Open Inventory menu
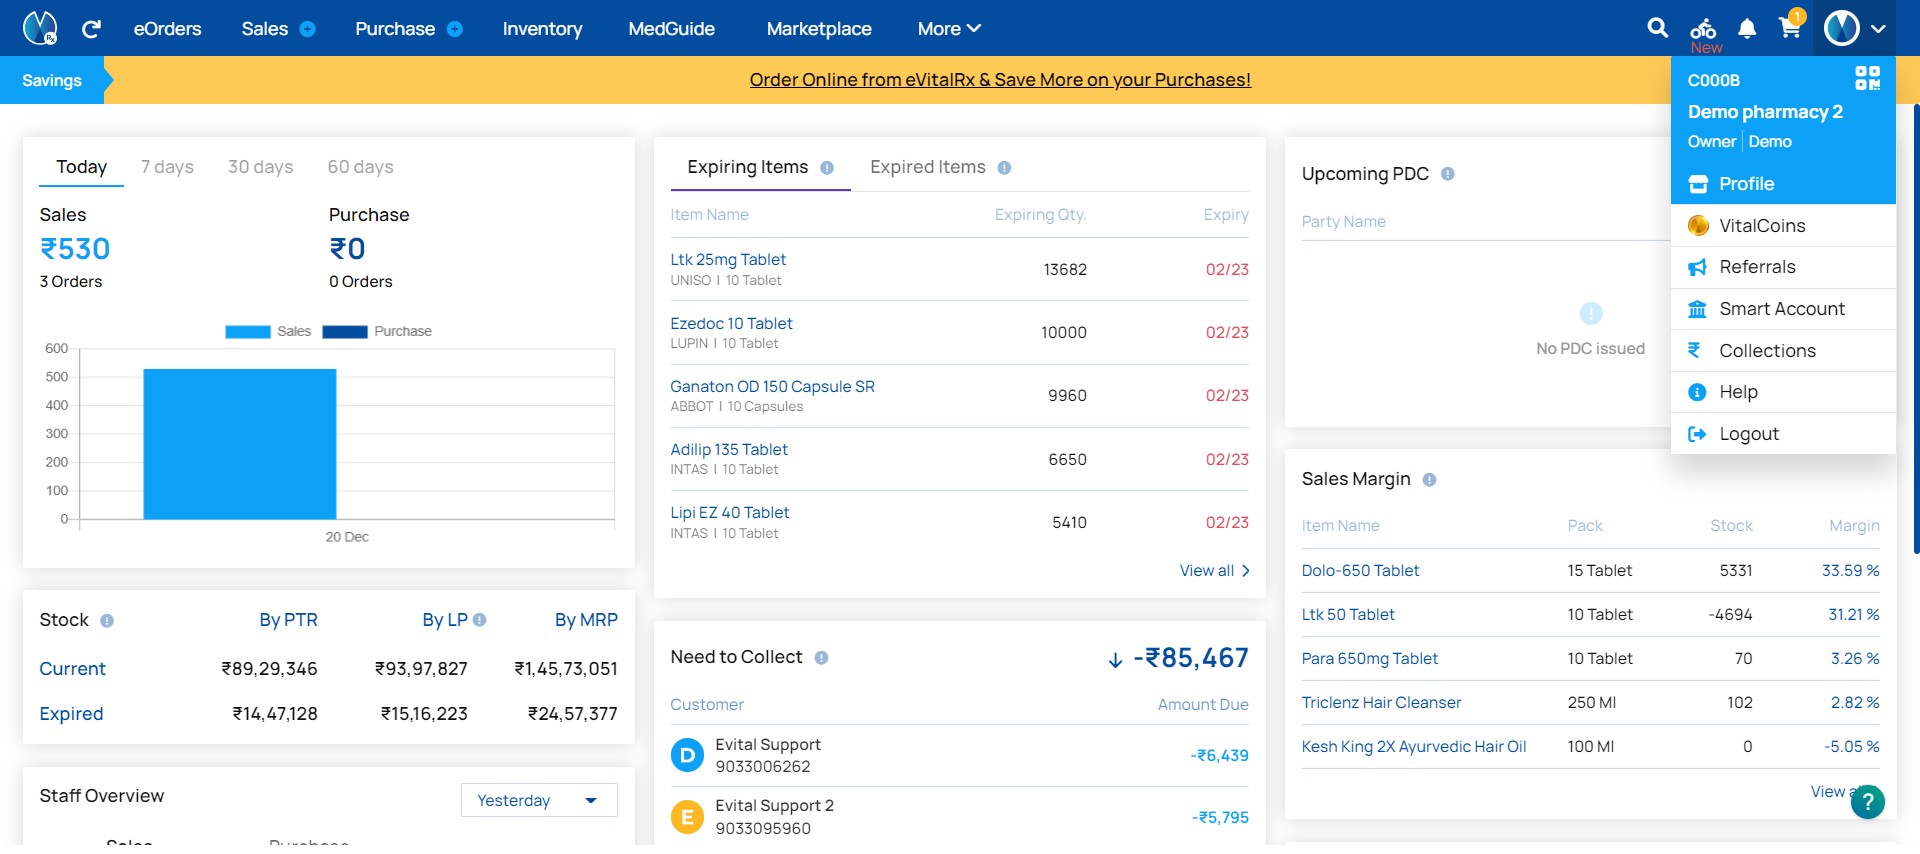1920x854 pixels. tap(542, 29)
